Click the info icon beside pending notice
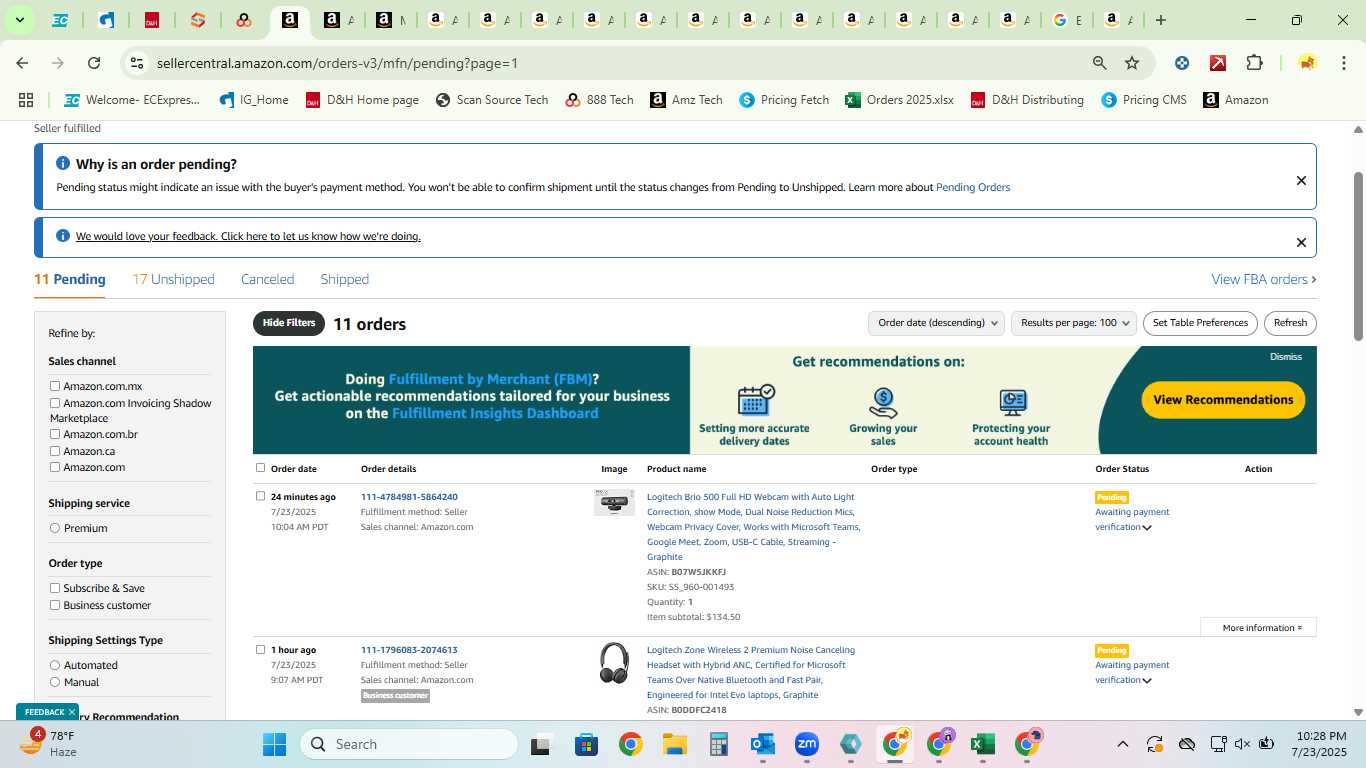Viewport: 1366px width, 768px height. pyautogui.click(x=63, y=163)
